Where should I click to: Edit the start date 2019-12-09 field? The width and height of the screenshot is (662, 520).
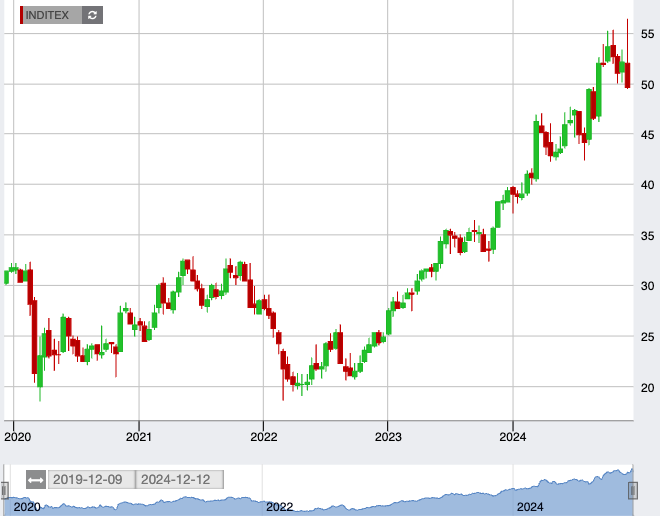(92, 480)
